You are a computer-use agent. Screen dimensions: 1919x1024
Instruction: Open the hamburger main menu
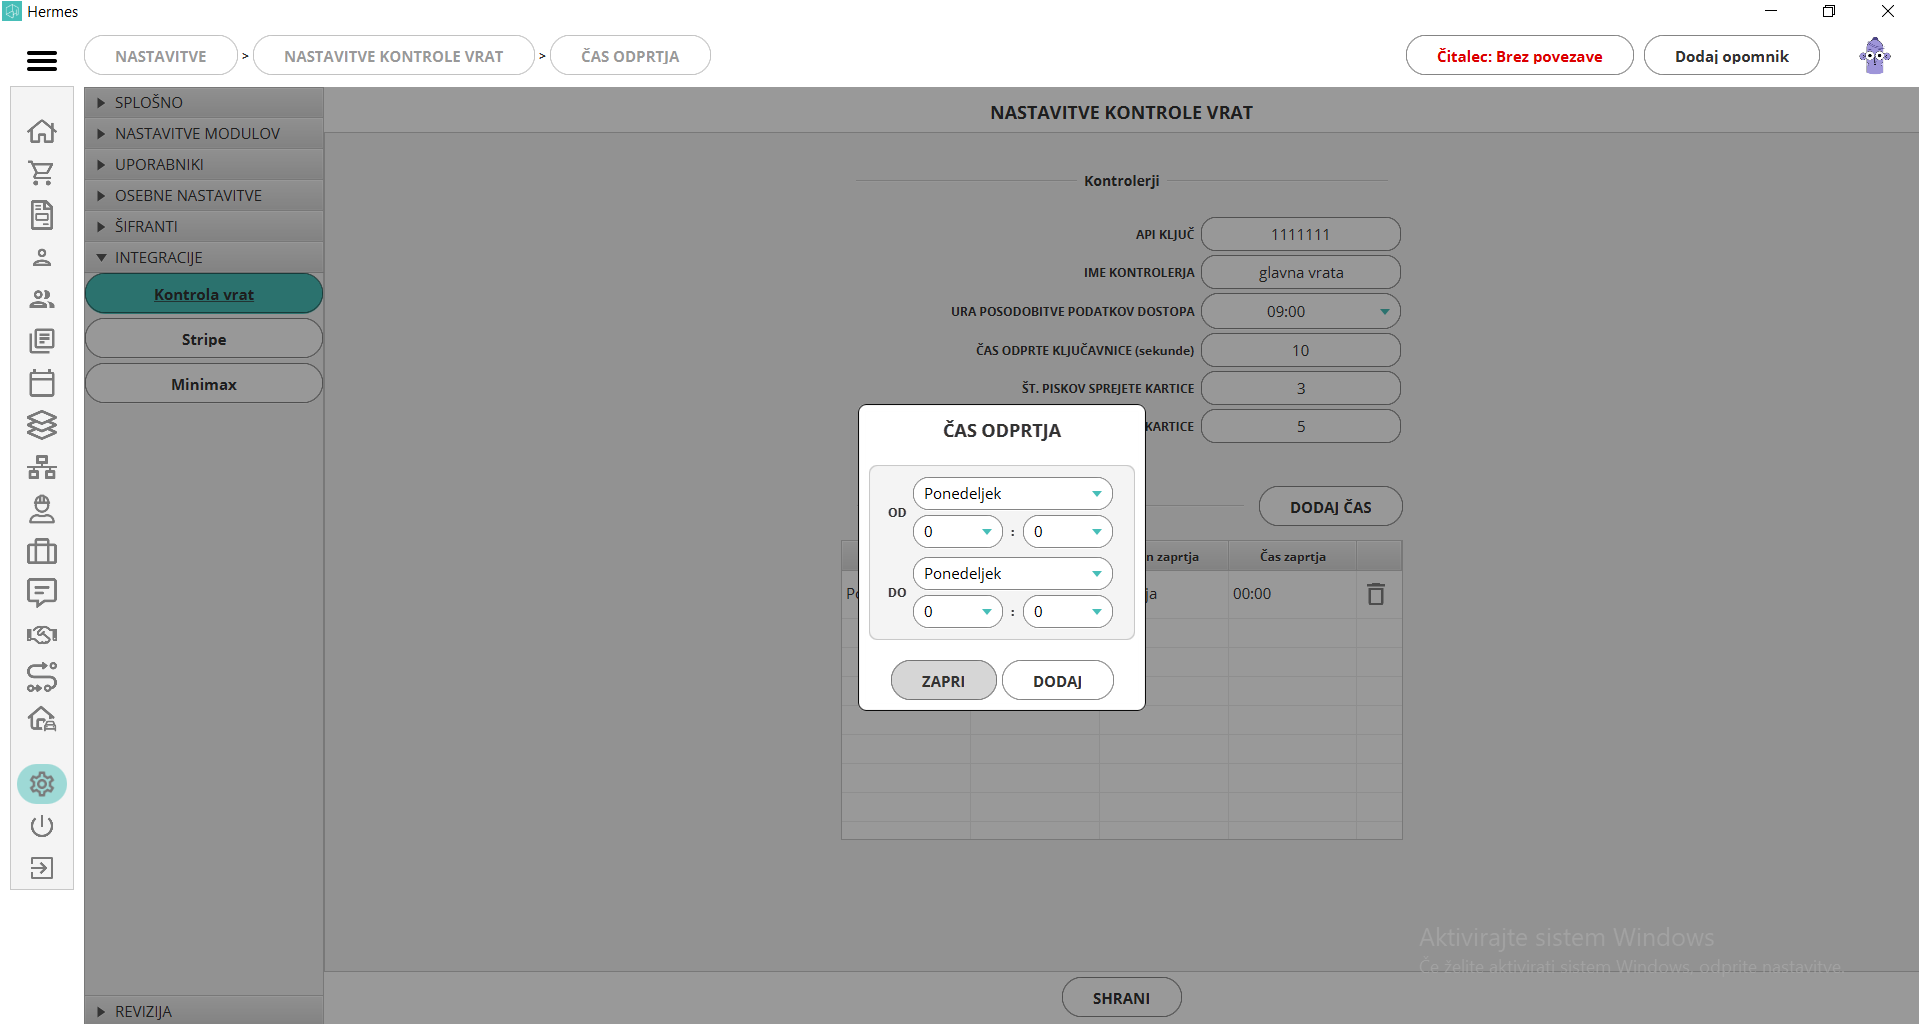point(42,61)
